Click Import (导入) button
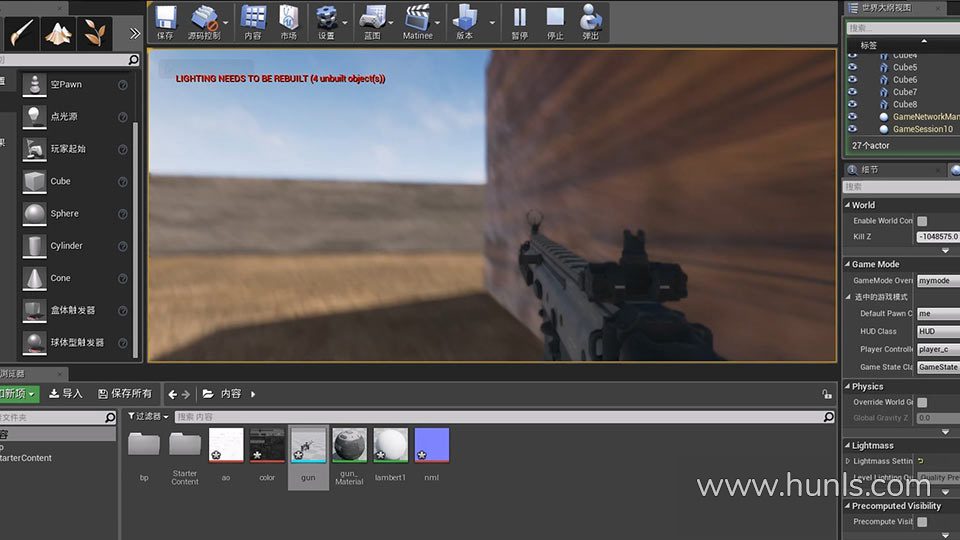 coord(66,394)
